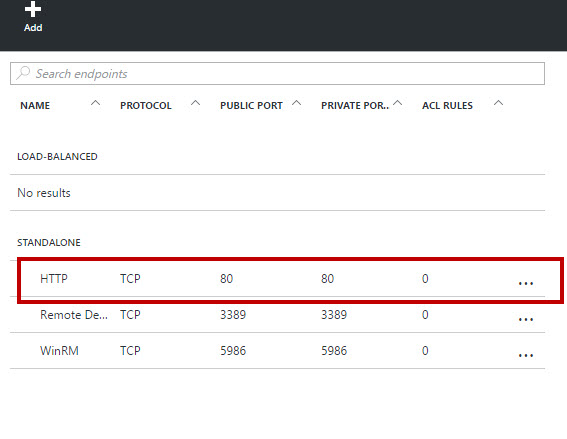Click the ACL RULES column header

[447, 106]
